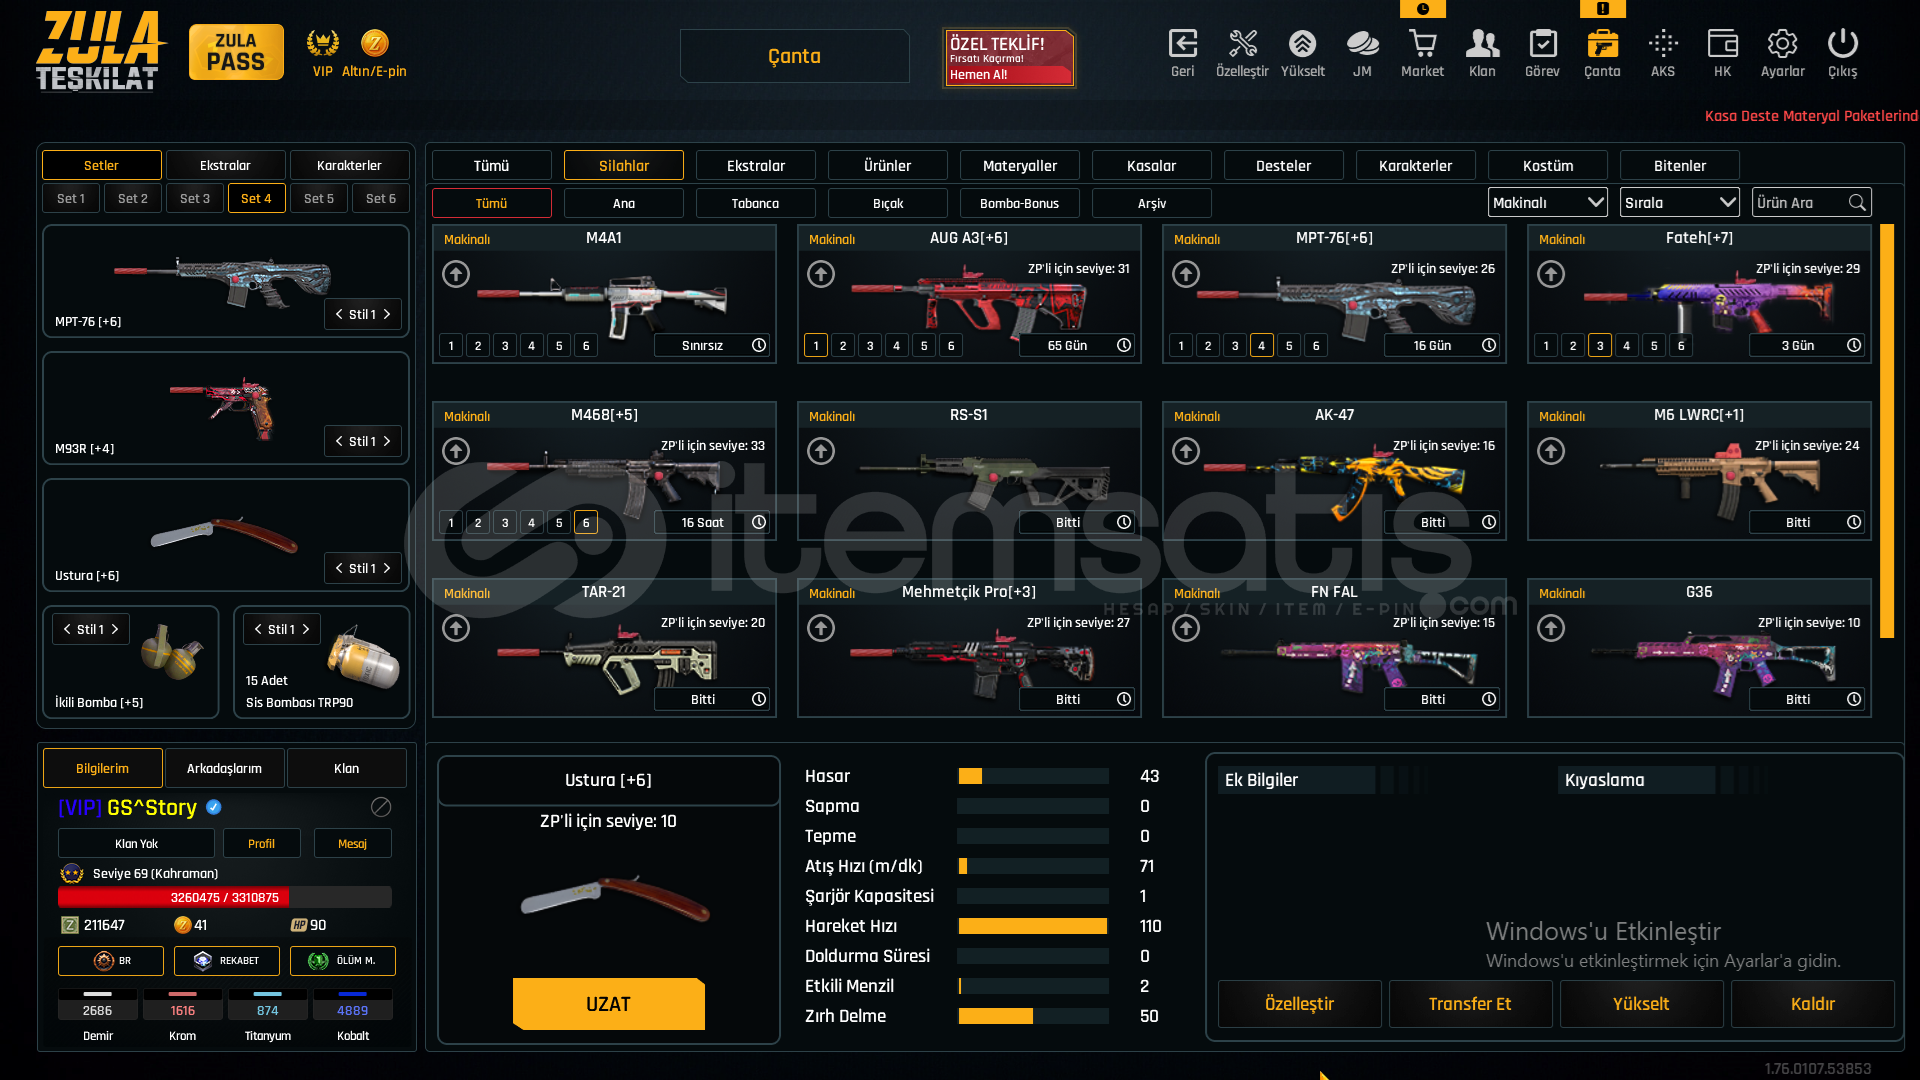The height and width of the screenshot is (1080, 1920).
Task: Click the ÖZEL TEKLİF Hemen Al banner
Action: 1009,58
